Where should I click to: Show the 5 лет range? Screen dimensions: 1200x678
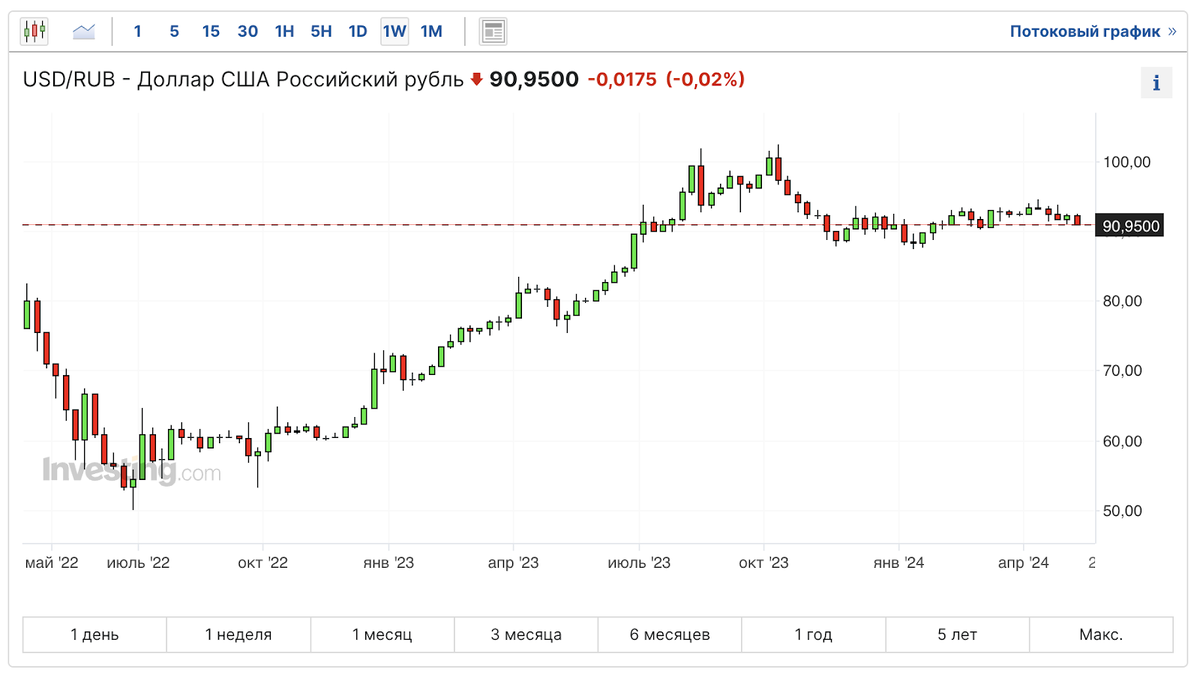click(957, 634)
